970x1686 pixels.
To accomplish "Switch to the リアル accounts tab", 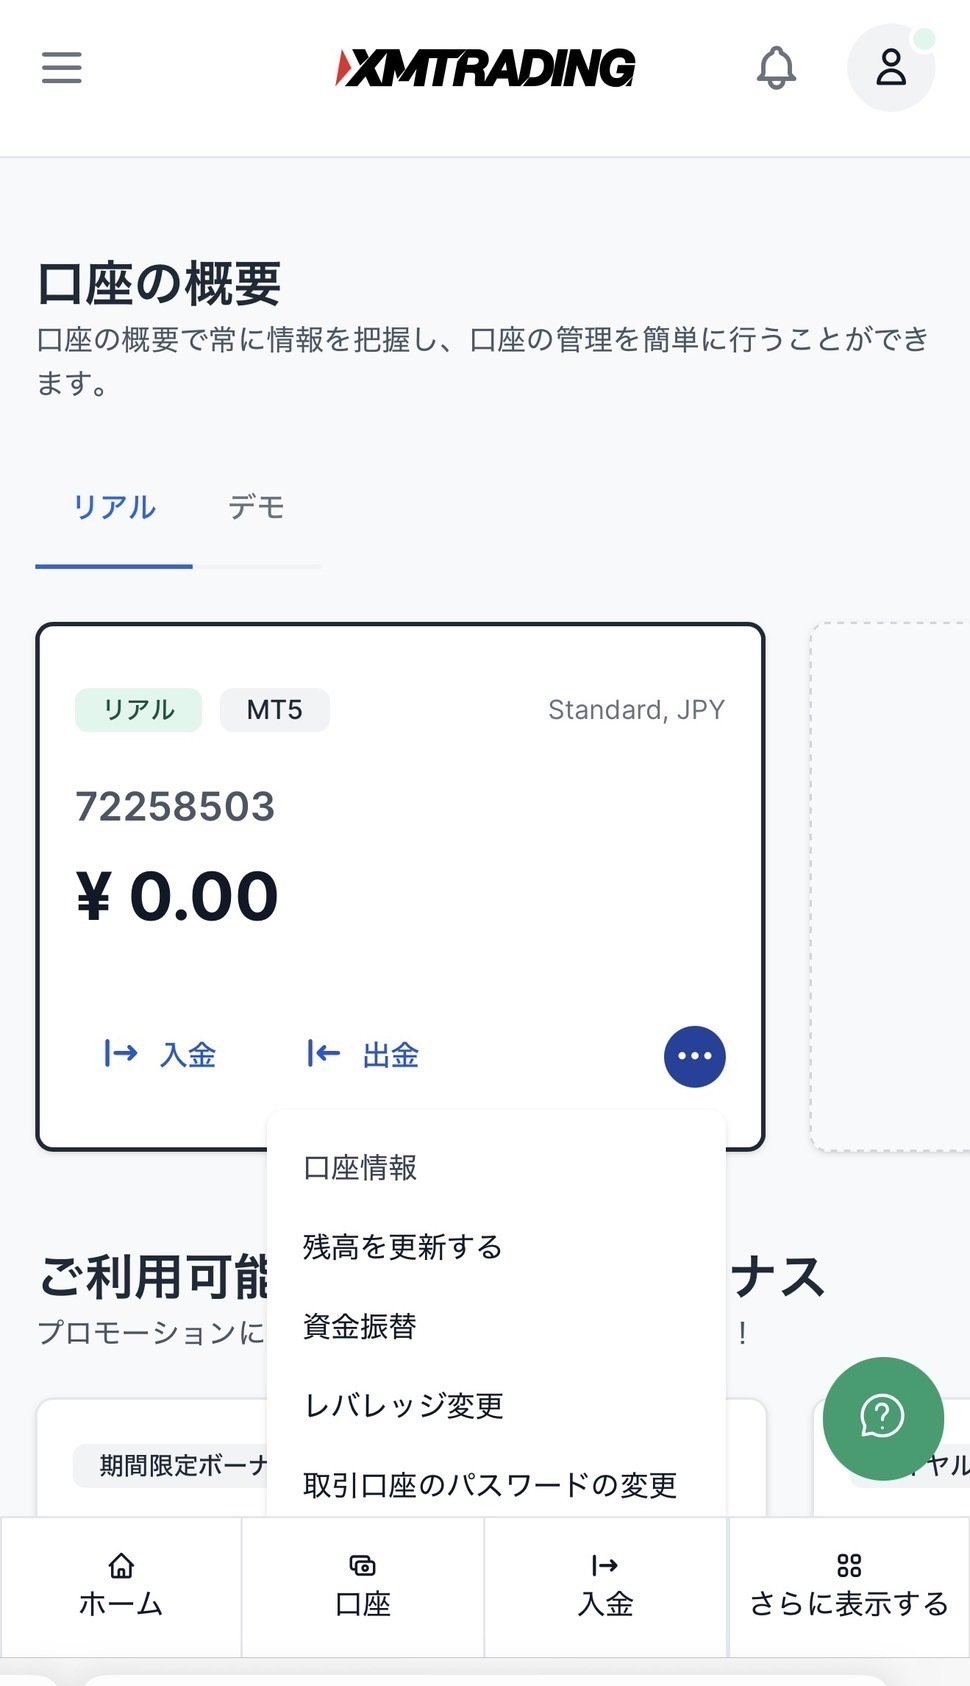I will 114,508.
